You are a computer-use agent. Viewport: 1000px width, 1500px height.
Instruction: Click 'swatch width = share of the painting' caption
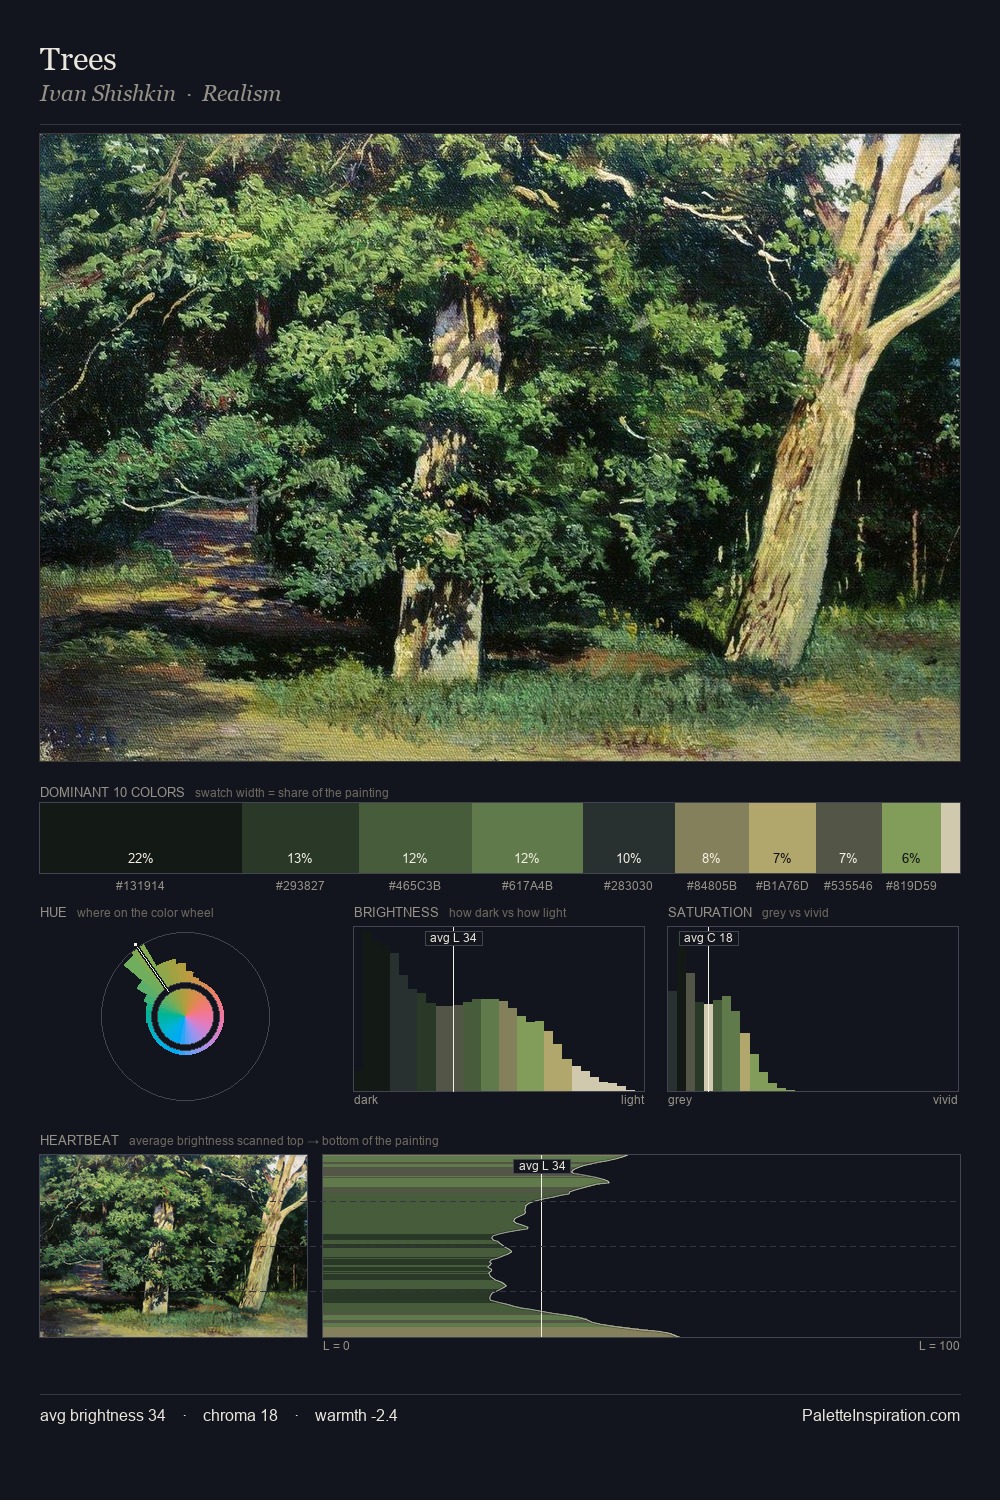coord(292,793)
